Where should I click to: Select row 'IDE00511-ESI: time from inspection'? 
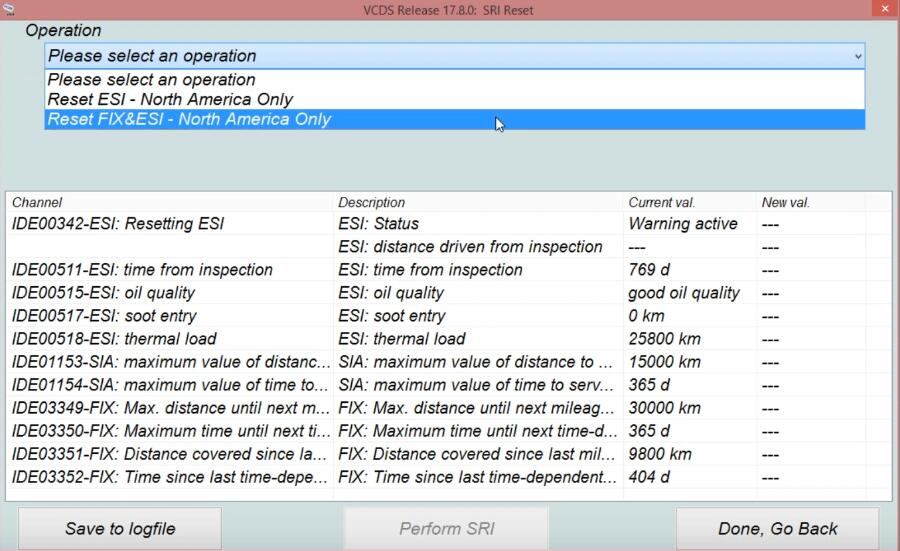click(449, 270)
